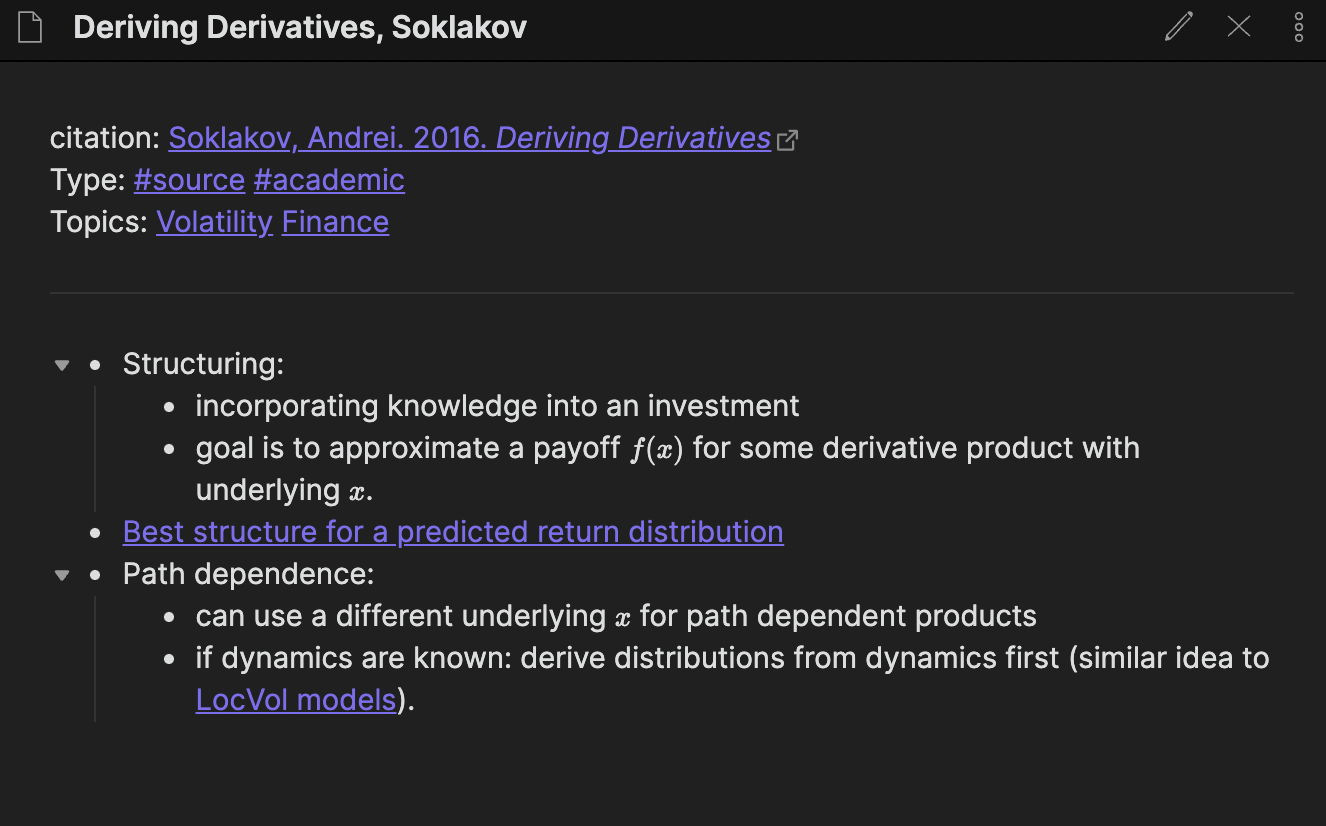Collapse the Path dependence bullet section

(62, 575)
